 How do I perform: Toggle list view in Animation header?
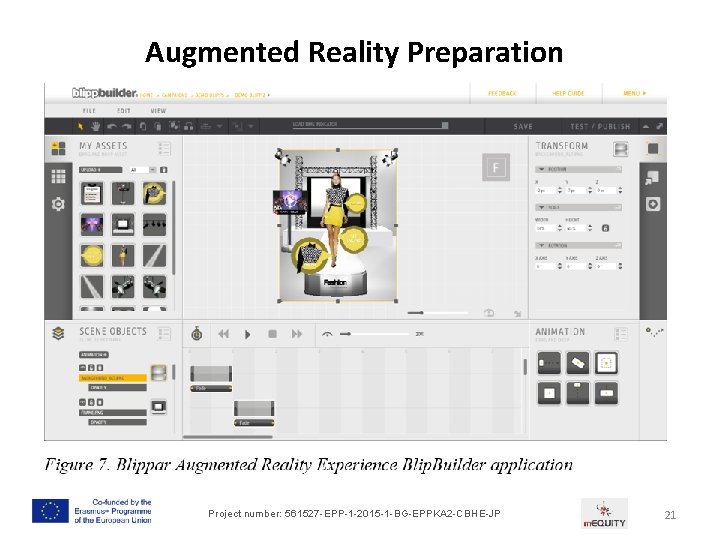(x=621, y=334)
